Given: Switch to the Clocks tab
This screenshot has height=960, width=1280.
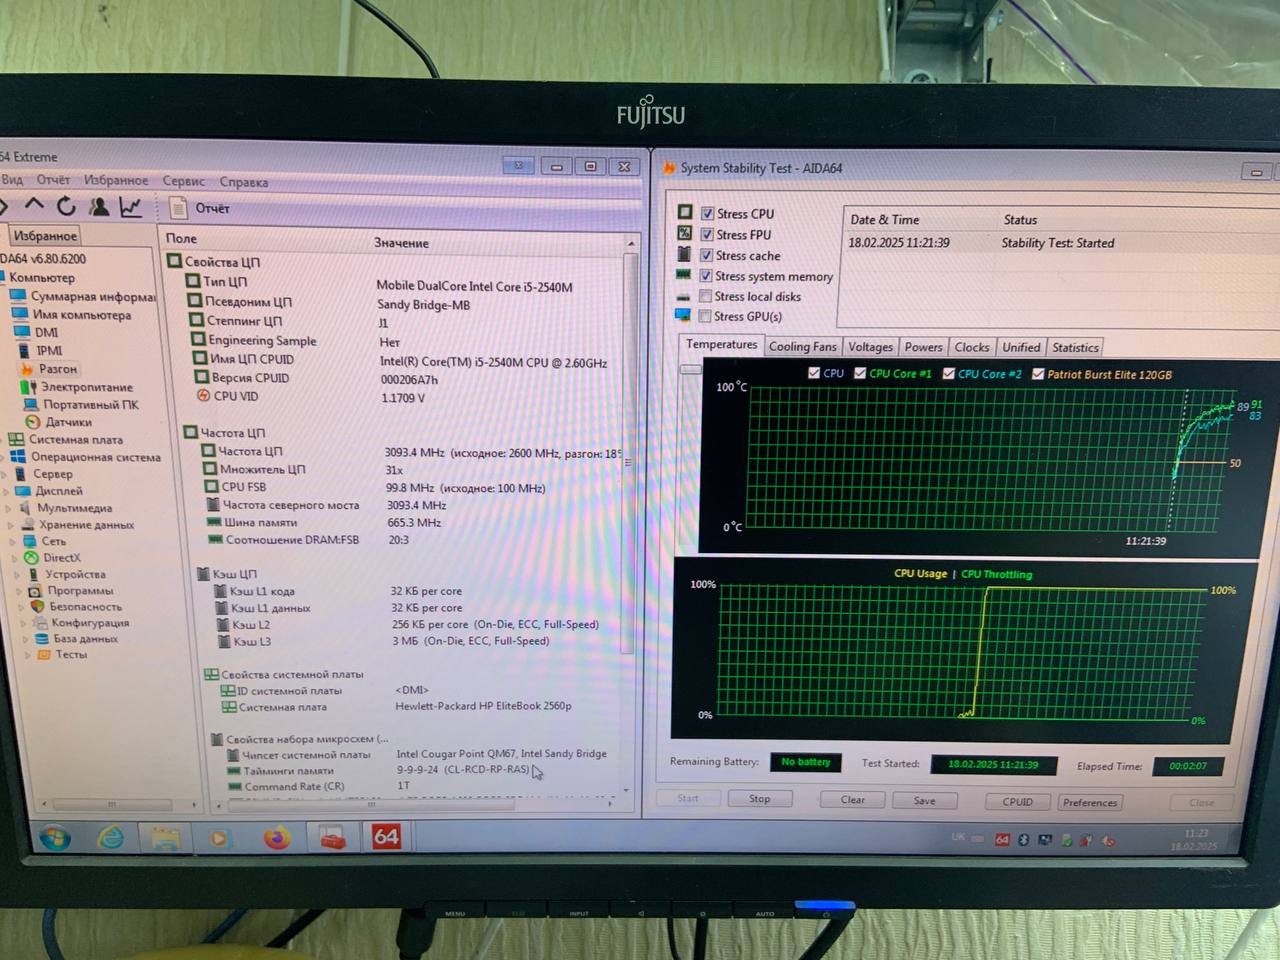Looking at the screenshot, I should coord(971,347).
